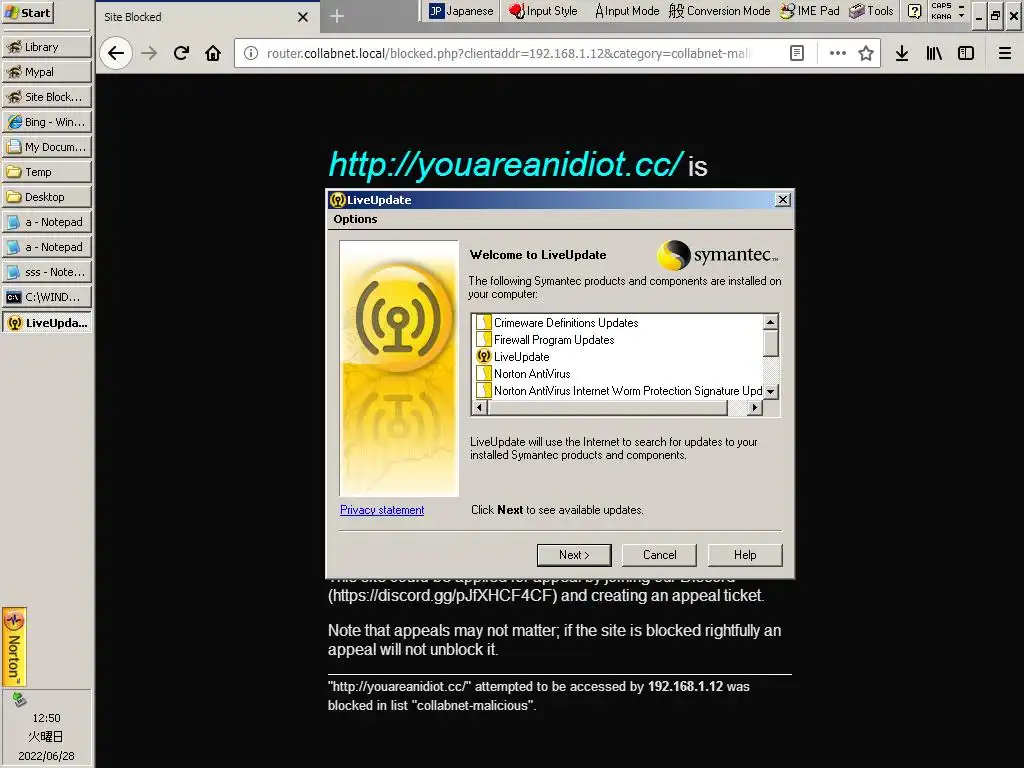Go back using the browser back arrow

(x=116, y=54)
